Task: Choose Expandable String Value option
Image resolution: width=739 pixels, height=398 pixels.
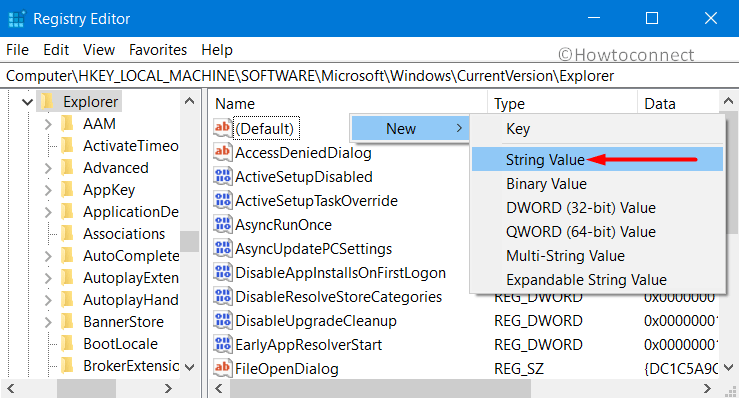Action: (597, 280)
